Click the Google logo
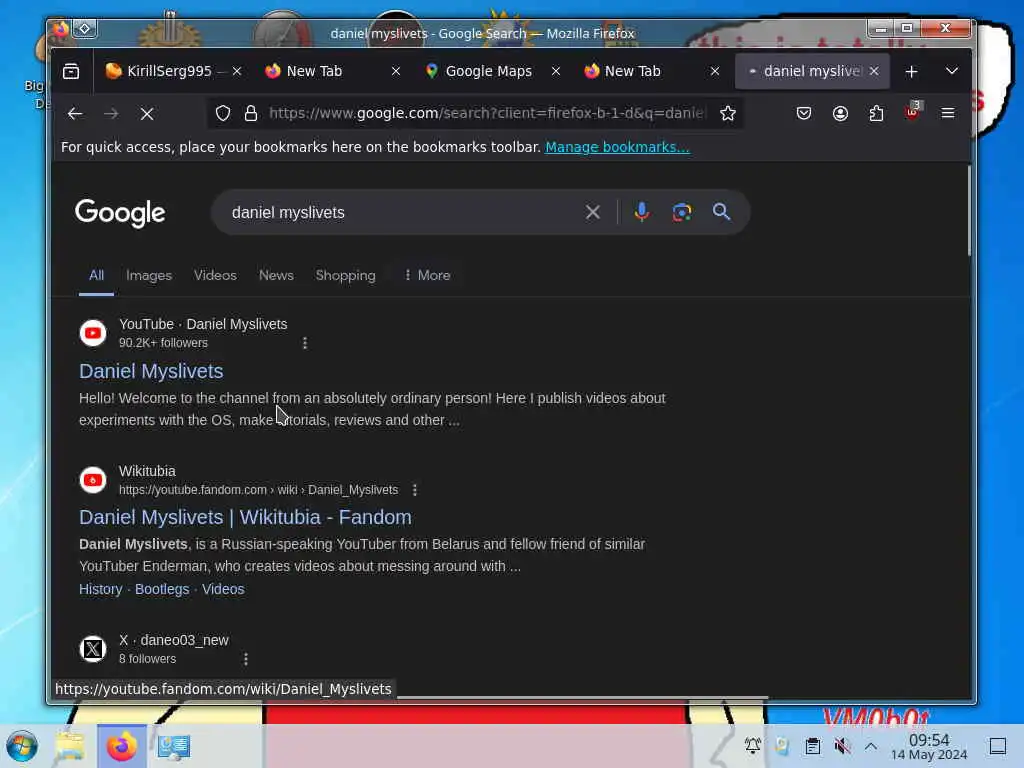1024x768 pixels. tap(120, 213)
